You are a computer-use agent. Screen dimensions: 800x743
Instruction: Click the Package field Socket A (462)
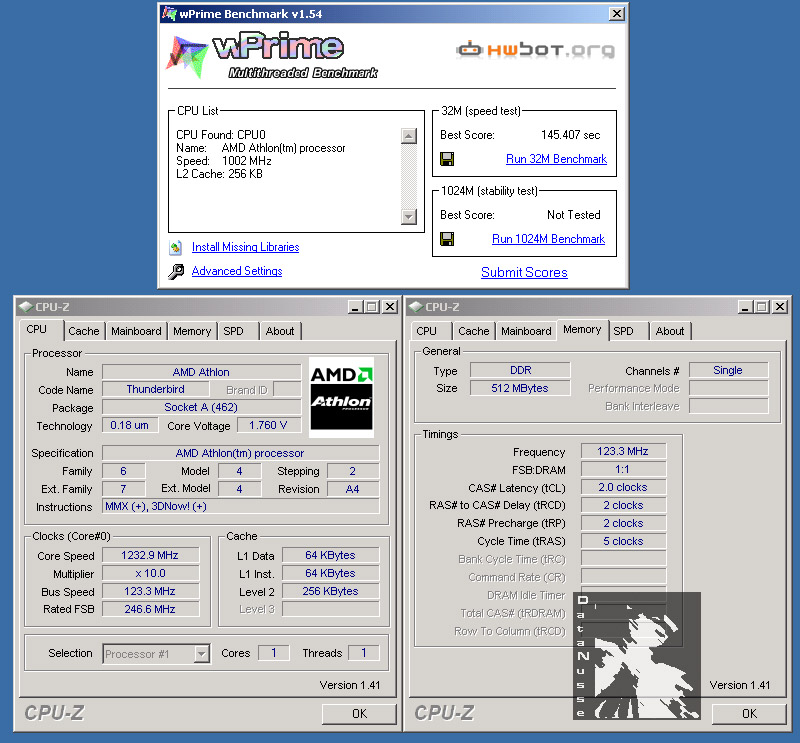pos(201,407)
